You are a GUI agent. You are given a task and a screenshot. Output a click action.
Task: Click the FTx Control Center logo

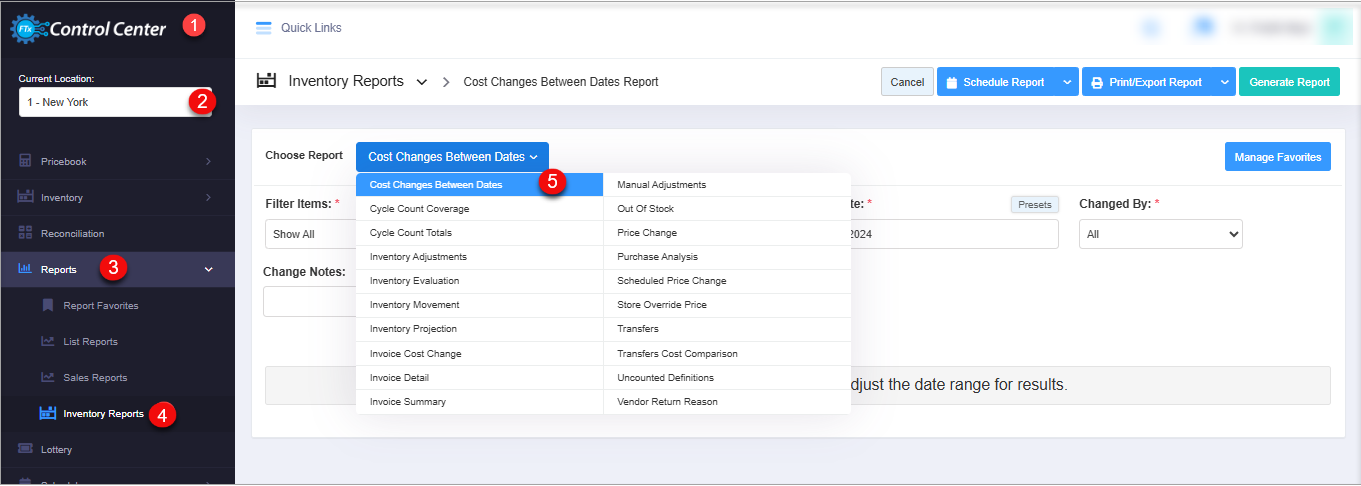[90, 29]
